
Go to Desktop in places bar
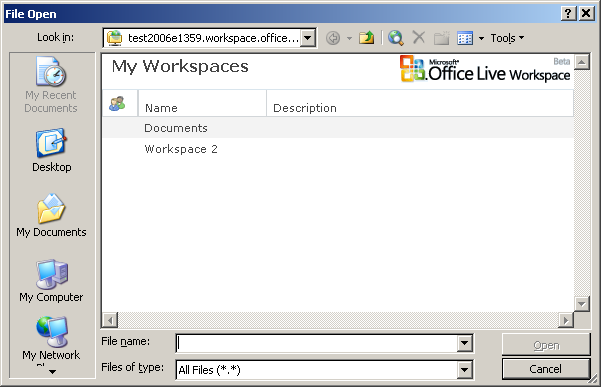51,151
